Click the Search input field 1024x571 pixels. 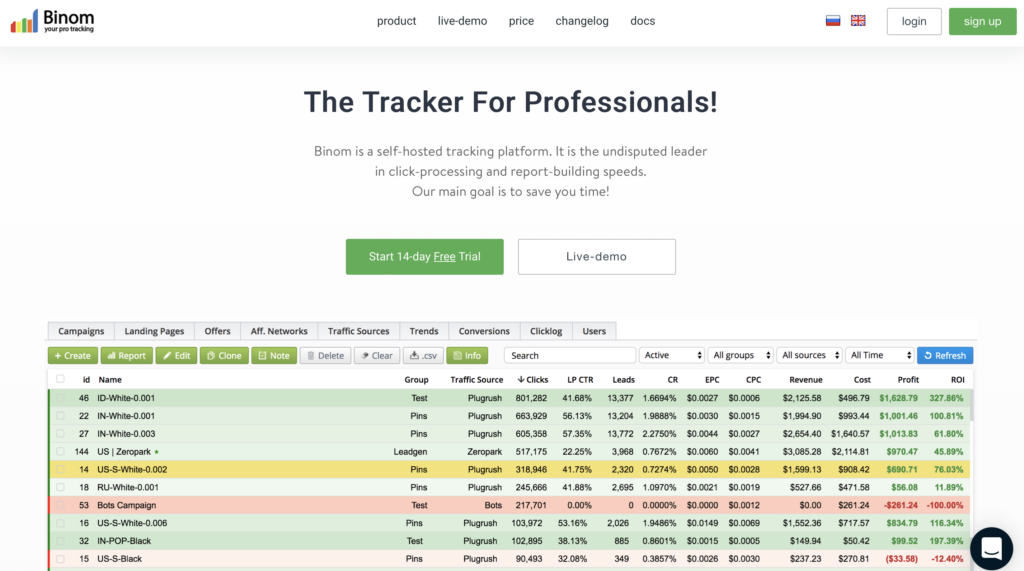pyautogui.click(x=569, y=355)
